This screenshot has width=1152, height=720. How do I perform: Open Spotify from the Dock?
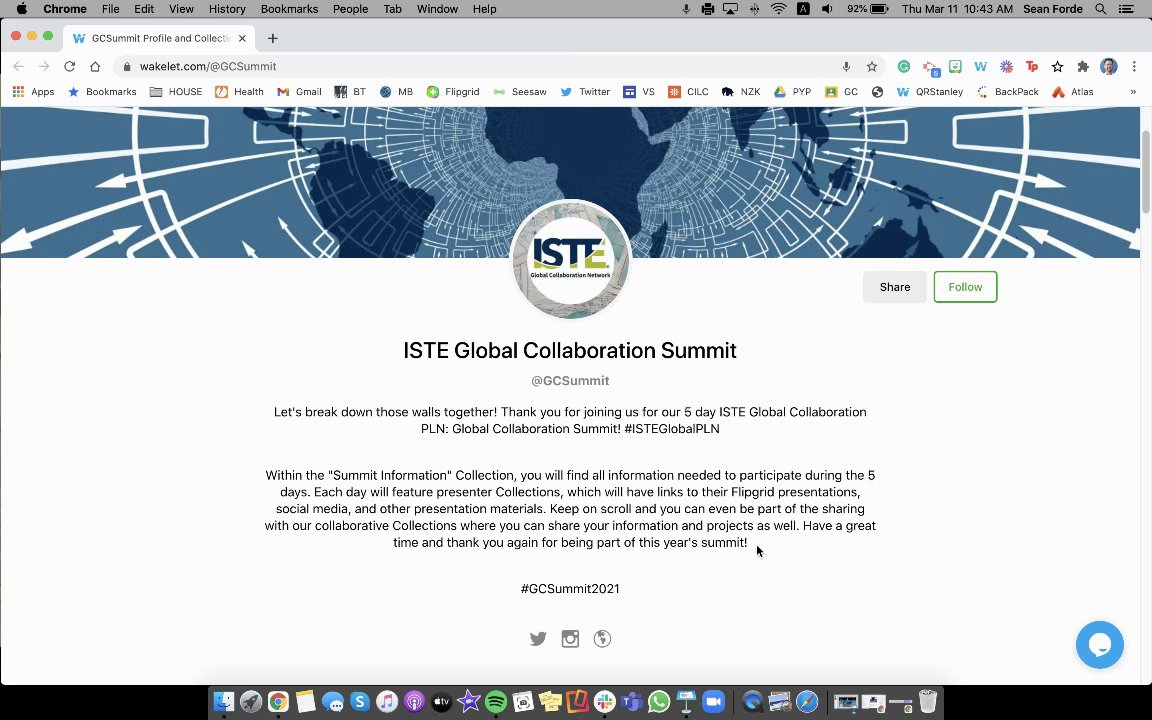click(x=496, y=702)
